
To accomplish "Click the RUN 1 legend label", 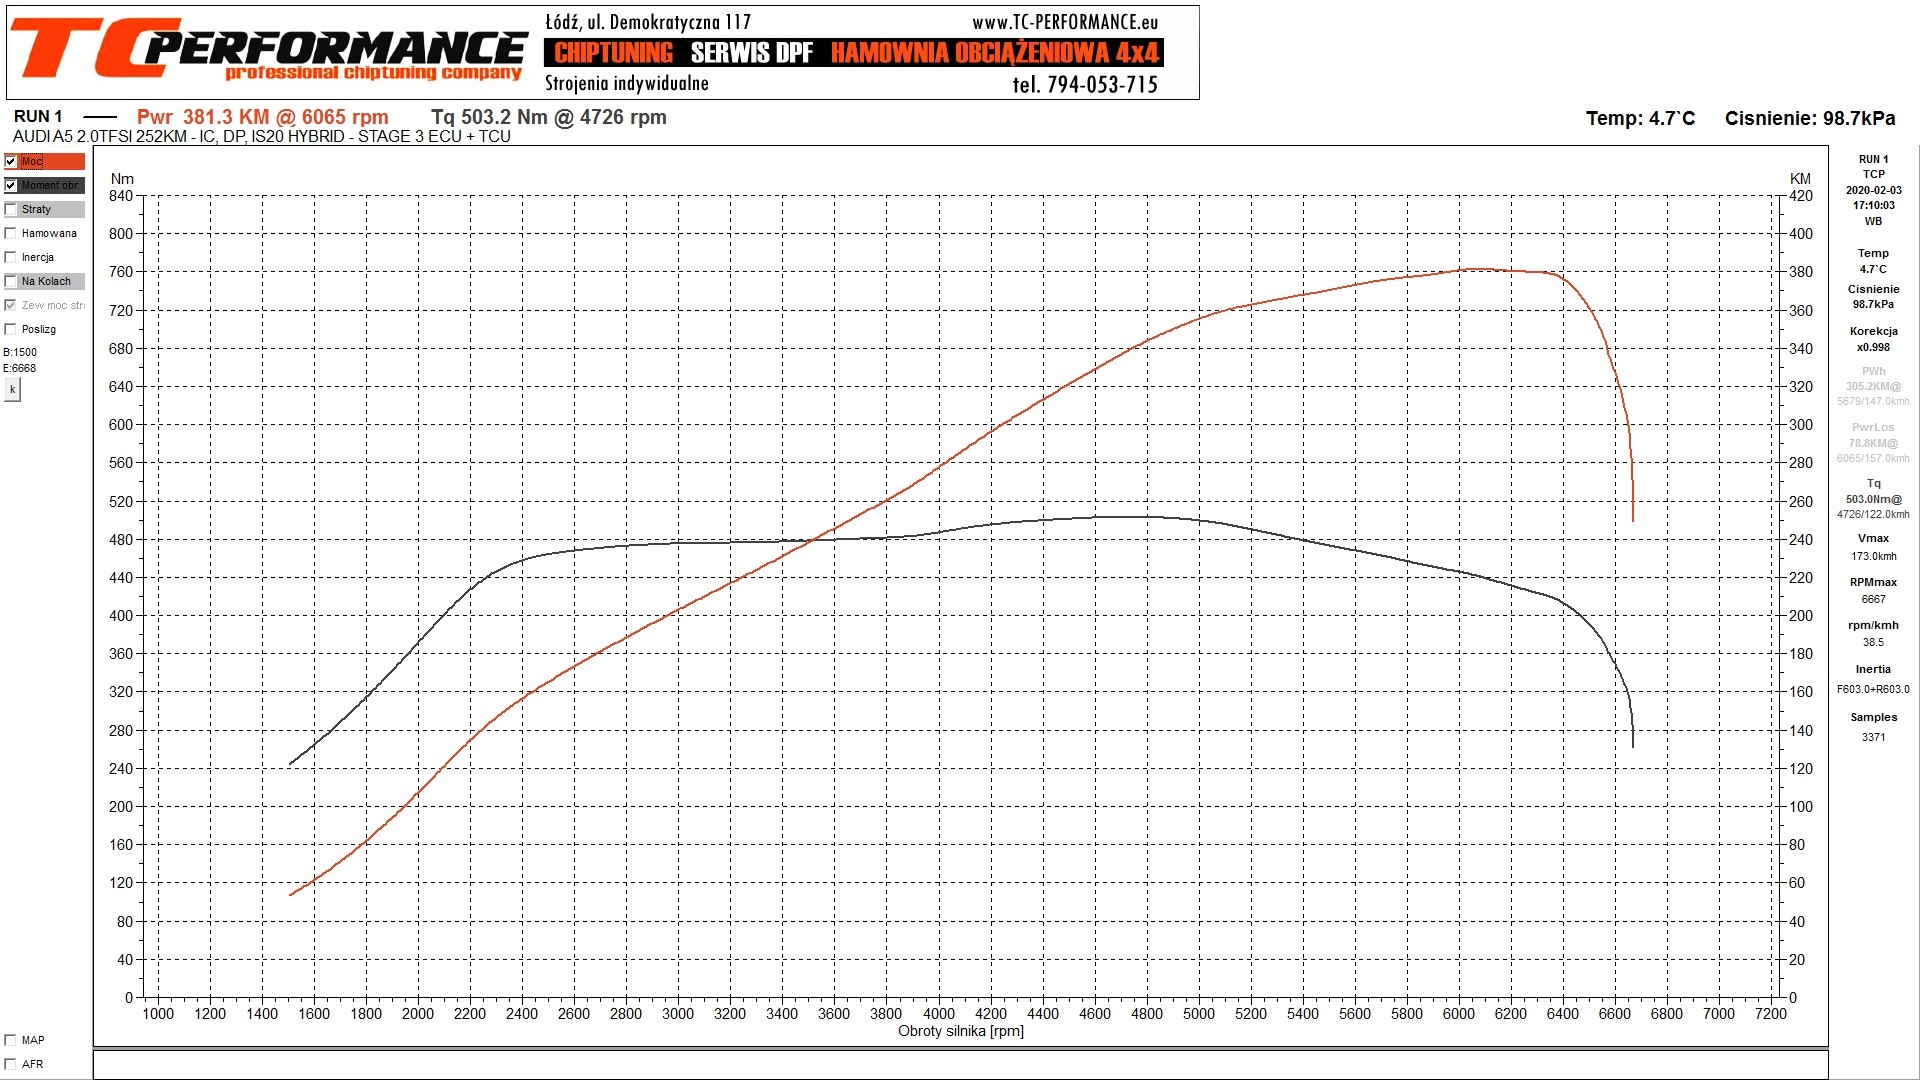I will [38, 117].
